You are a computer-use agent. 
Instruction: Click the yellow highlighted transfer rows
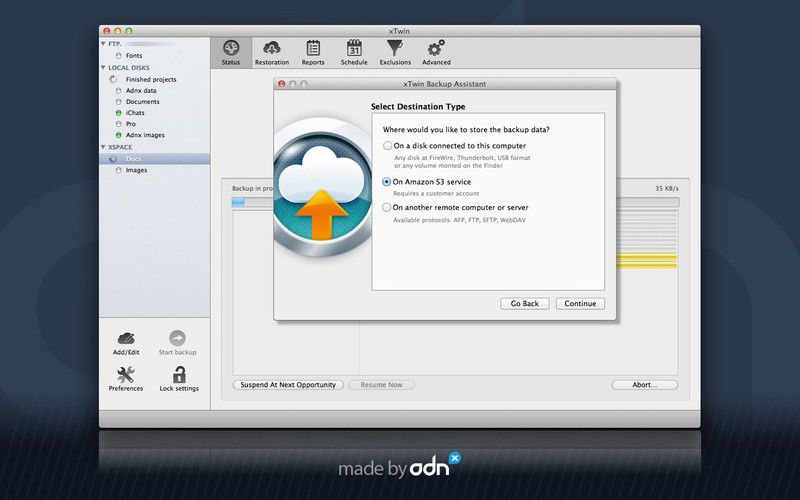(x=646, y=260)
